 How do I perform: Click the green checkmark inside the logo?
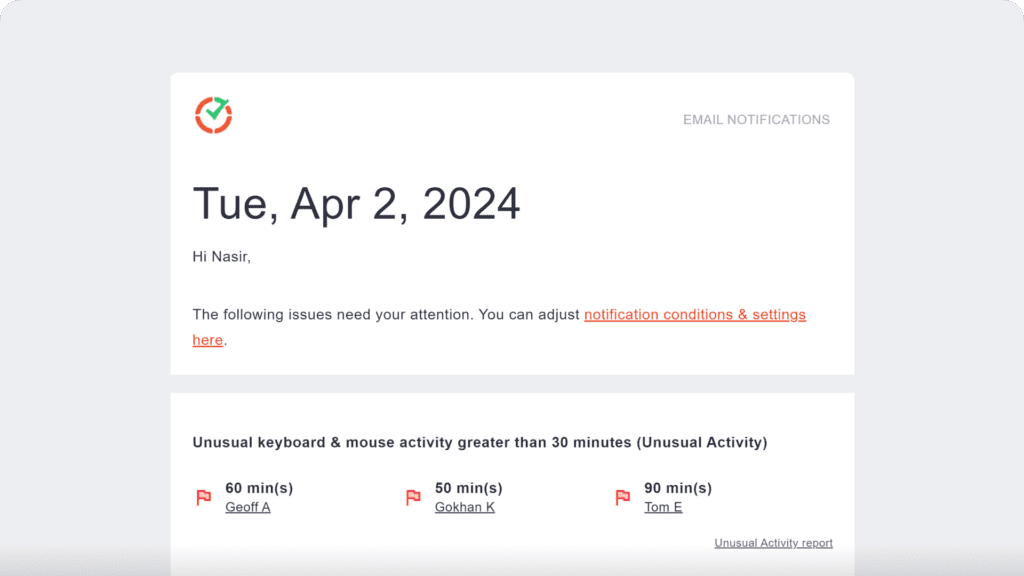click(215, 111)
